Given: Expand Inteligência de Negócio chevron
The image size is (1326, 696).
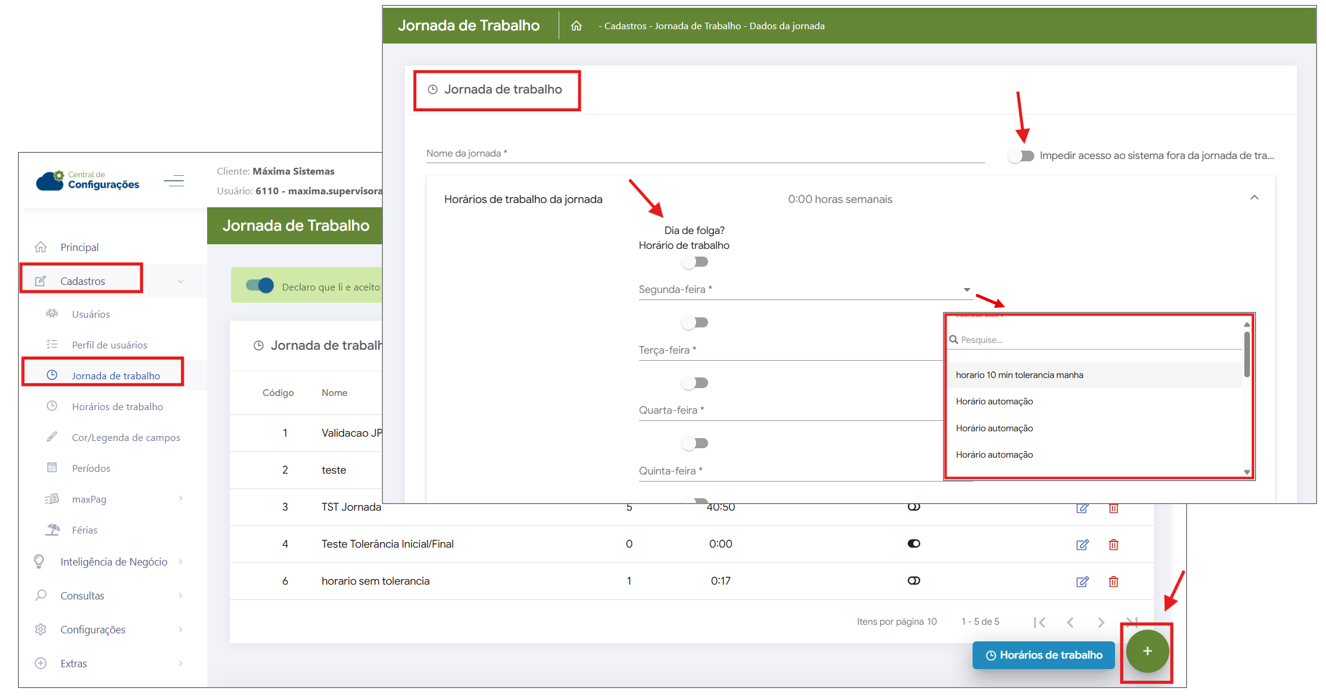Looking at the screenshot, I should tap(181, 562).
